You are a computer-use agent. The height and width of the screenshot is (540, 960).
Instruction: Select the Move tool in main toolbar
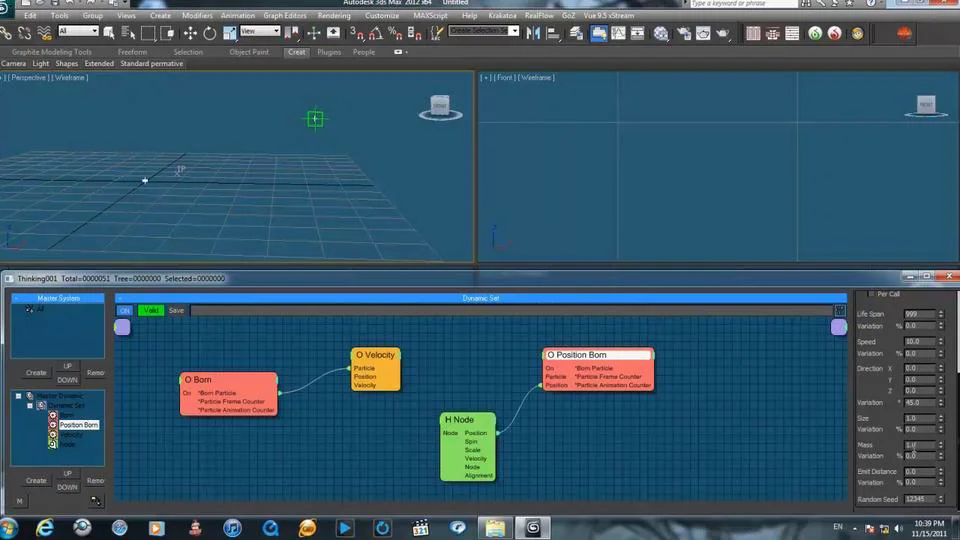point(189,33)
